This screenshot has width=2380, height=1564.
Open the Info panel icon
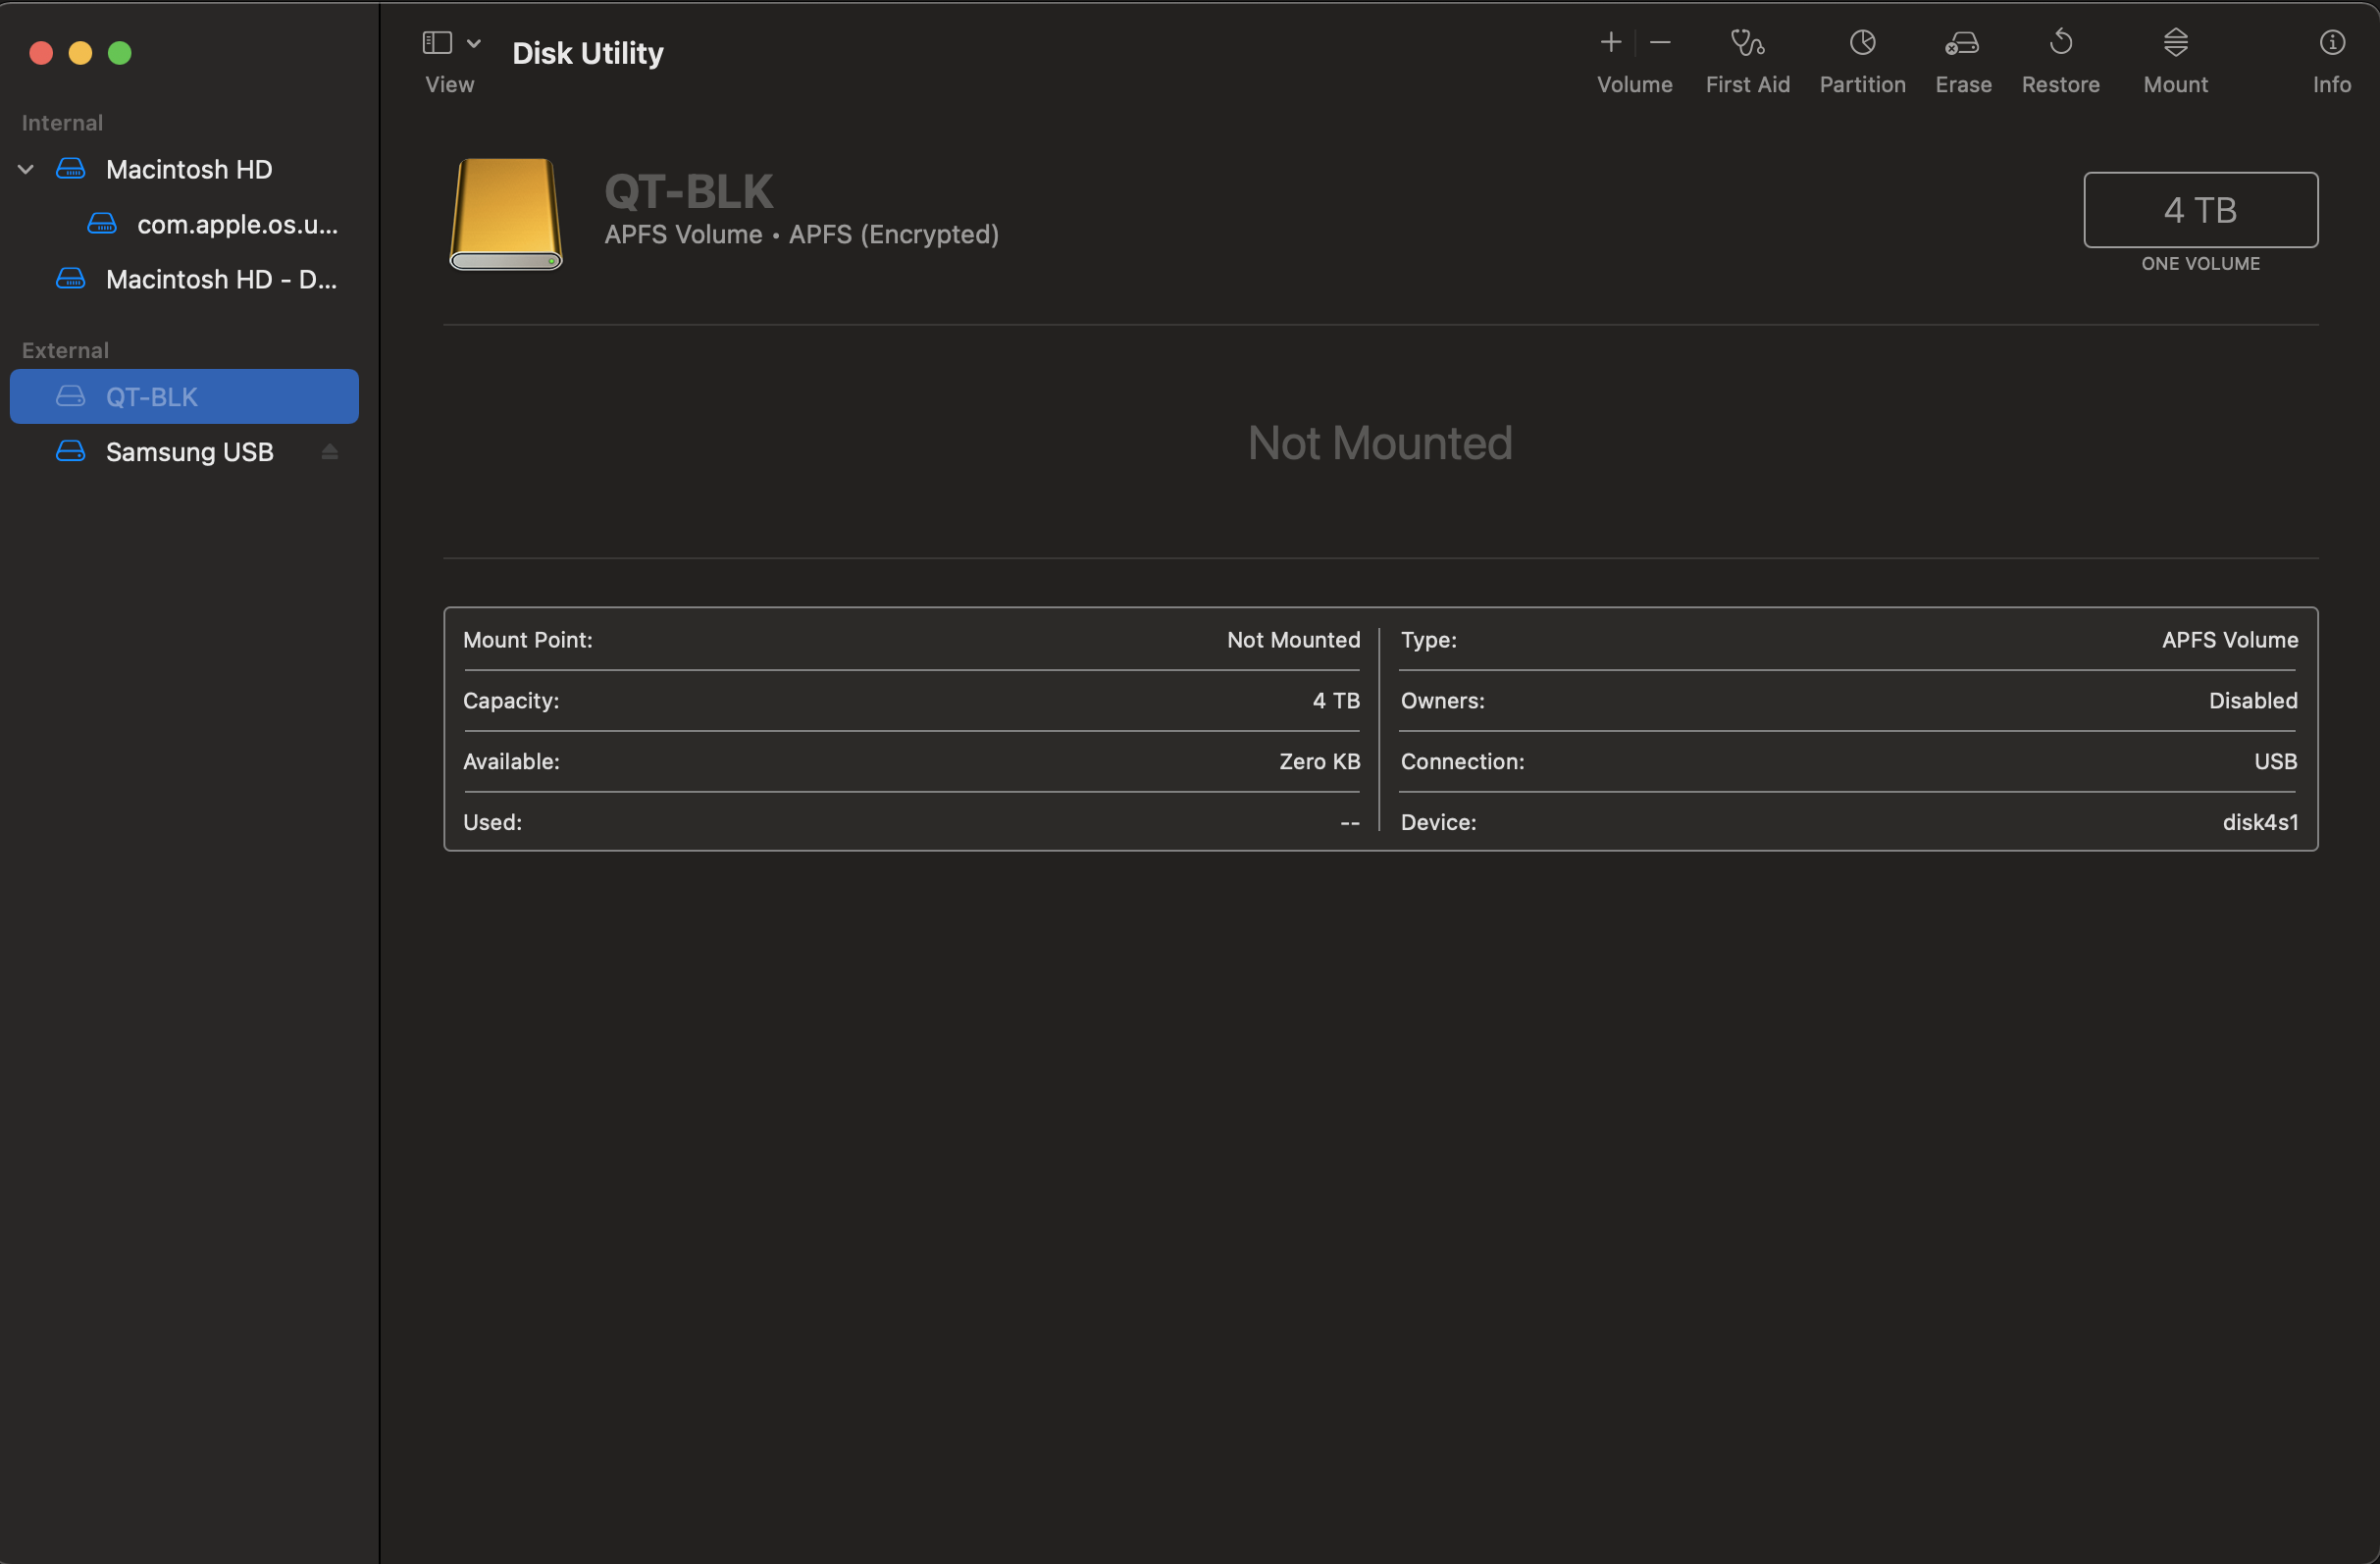point(2331,43)
